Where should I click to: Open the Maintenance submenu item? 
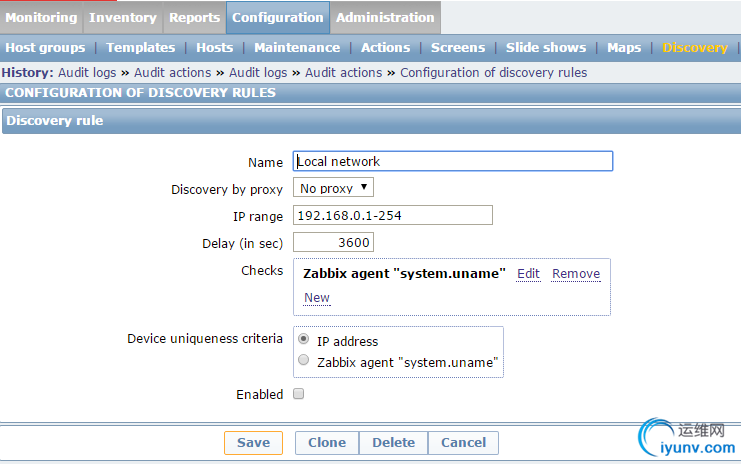click(297, 47)
